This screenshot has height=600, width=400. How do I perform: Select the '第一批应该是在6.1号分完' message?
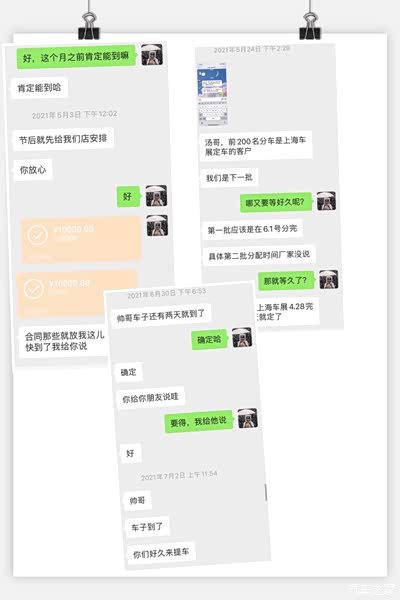(x=252, y=229)
